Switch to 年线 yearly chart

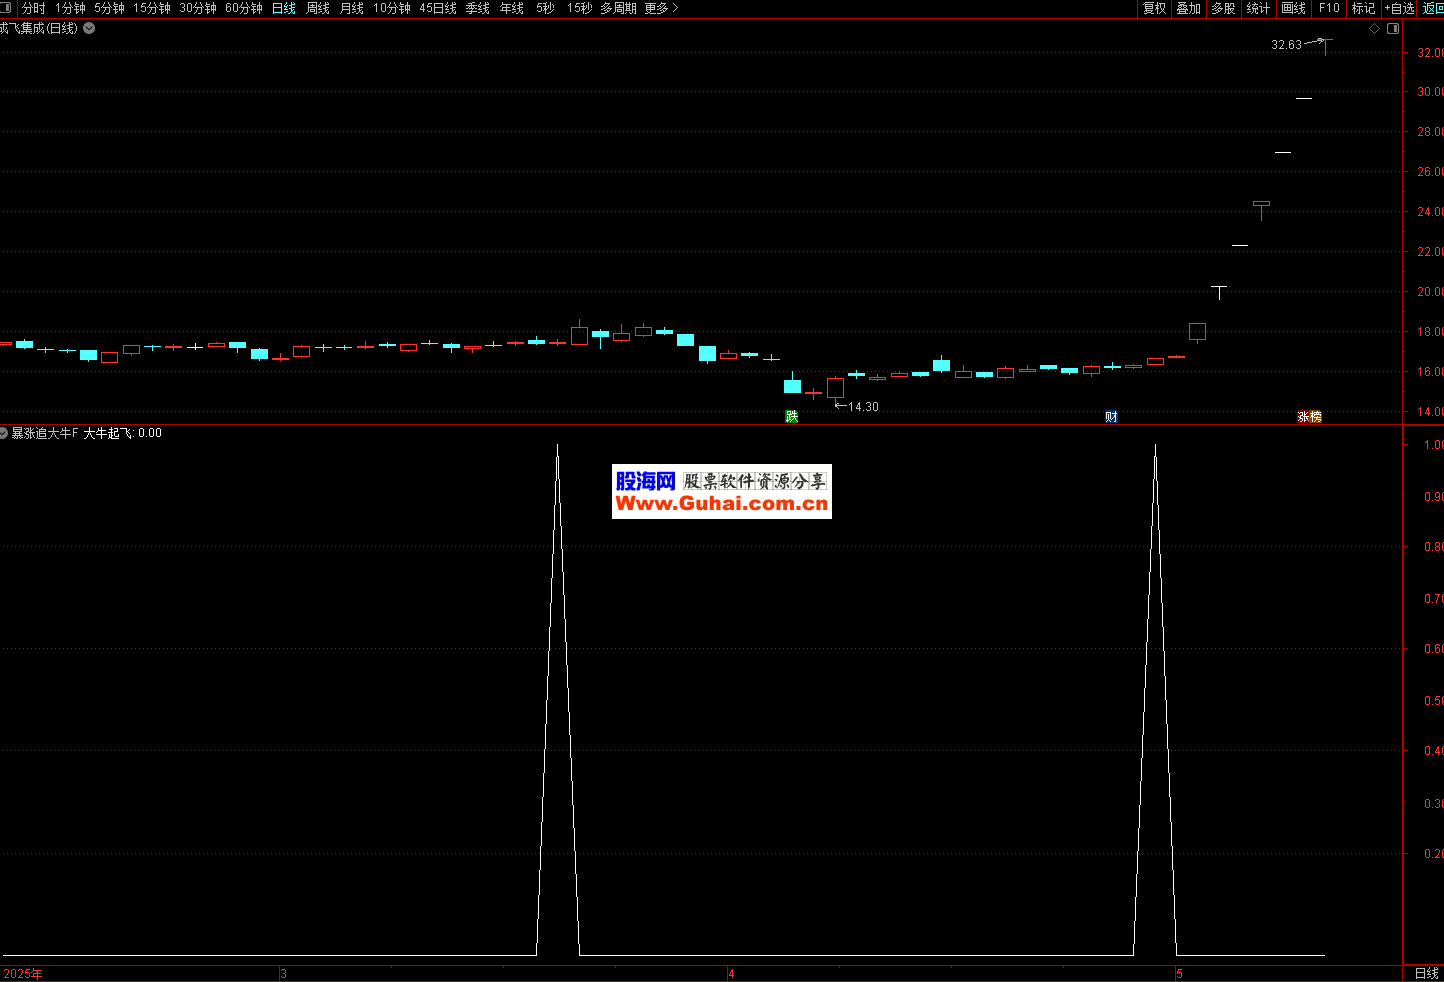512,8
